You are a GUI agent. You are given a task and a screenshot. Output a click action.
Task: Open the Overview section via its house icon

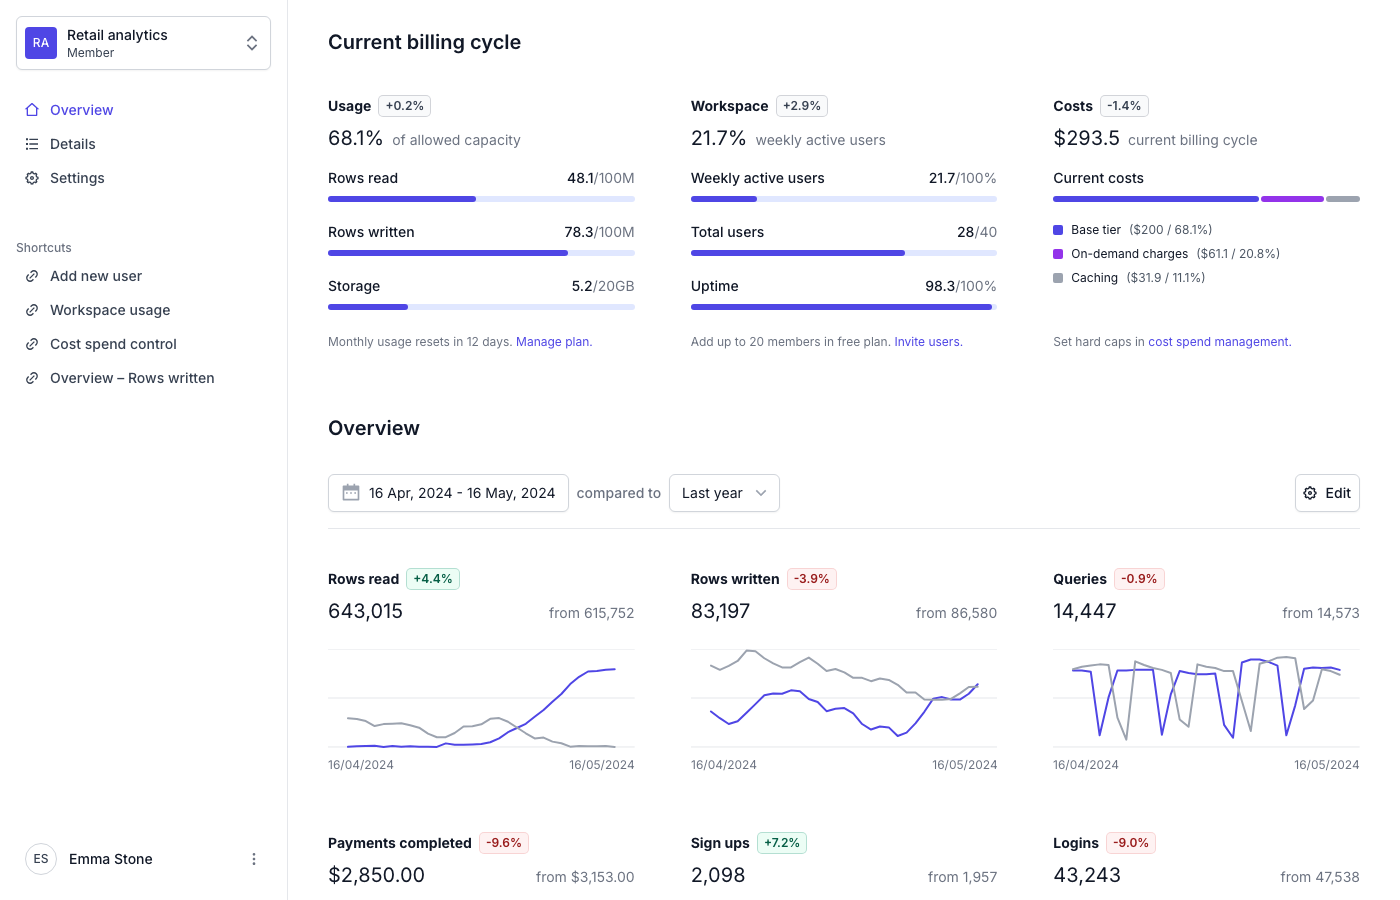[33, 109]
